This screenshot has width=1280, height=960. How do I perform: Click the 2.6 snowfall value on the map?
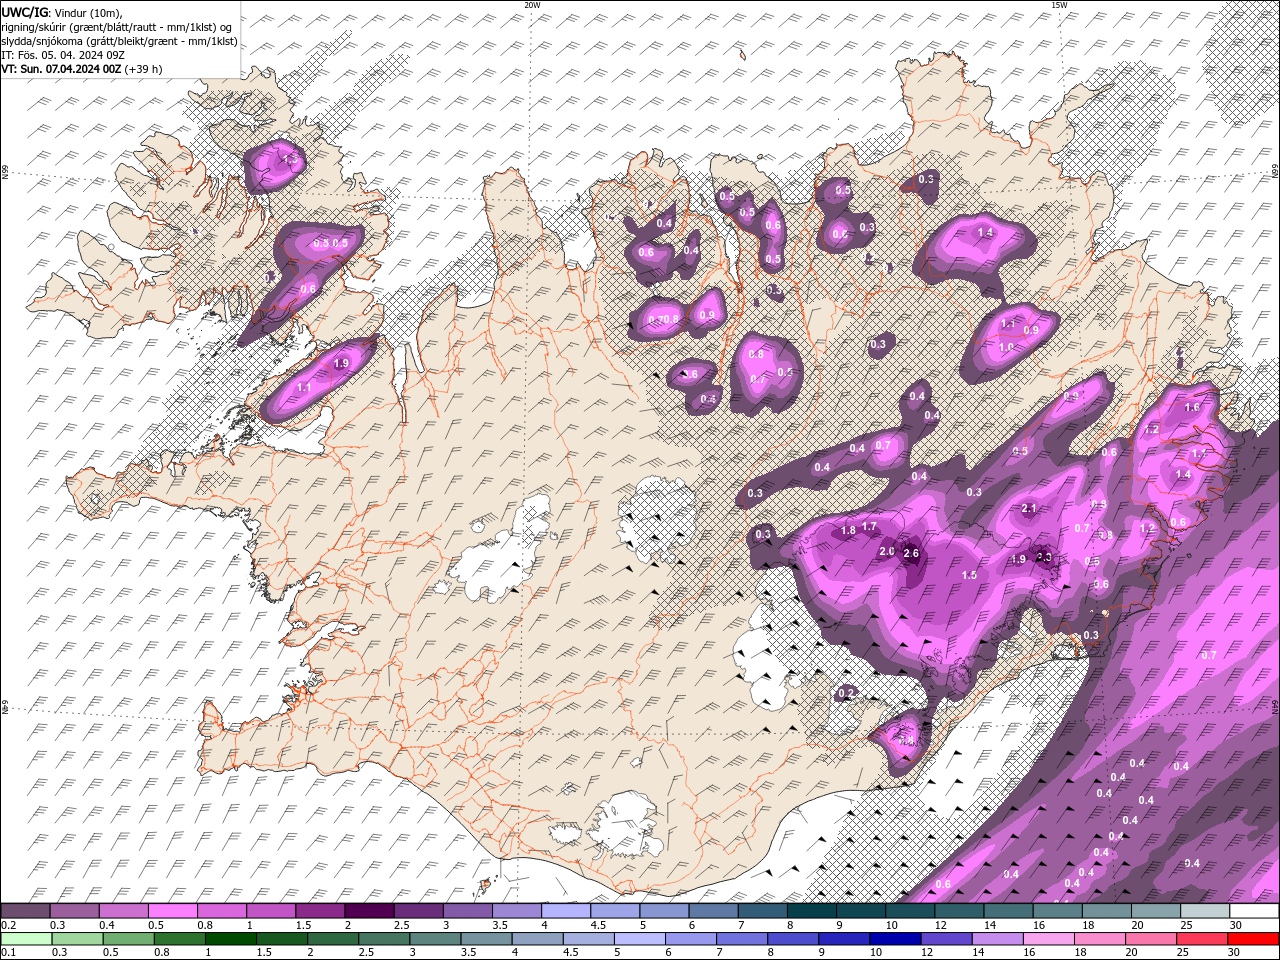(911, 553)
